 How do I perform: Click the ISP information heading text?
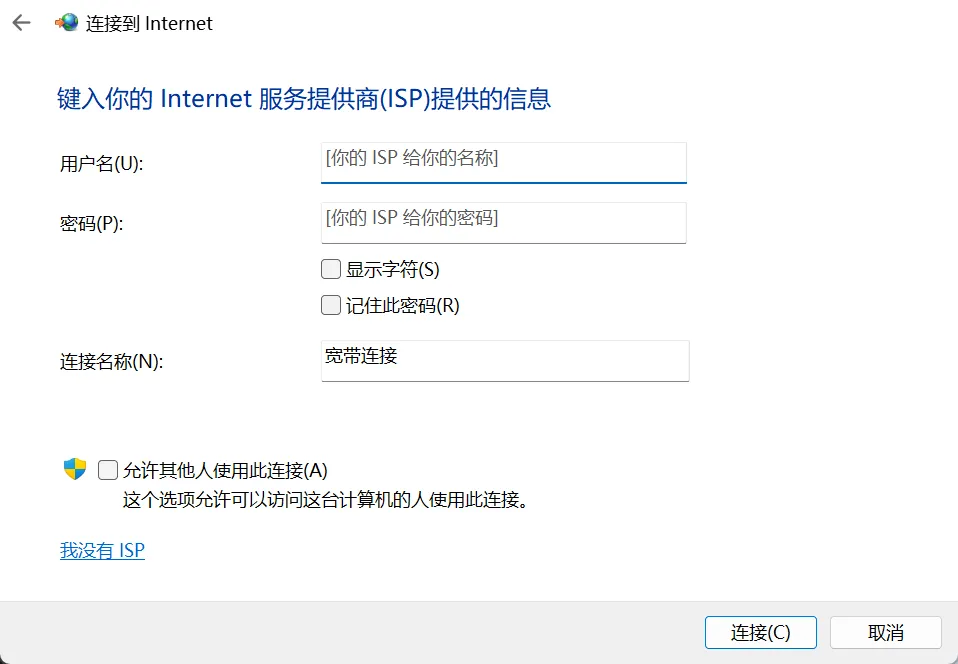(x=302, y=98)
